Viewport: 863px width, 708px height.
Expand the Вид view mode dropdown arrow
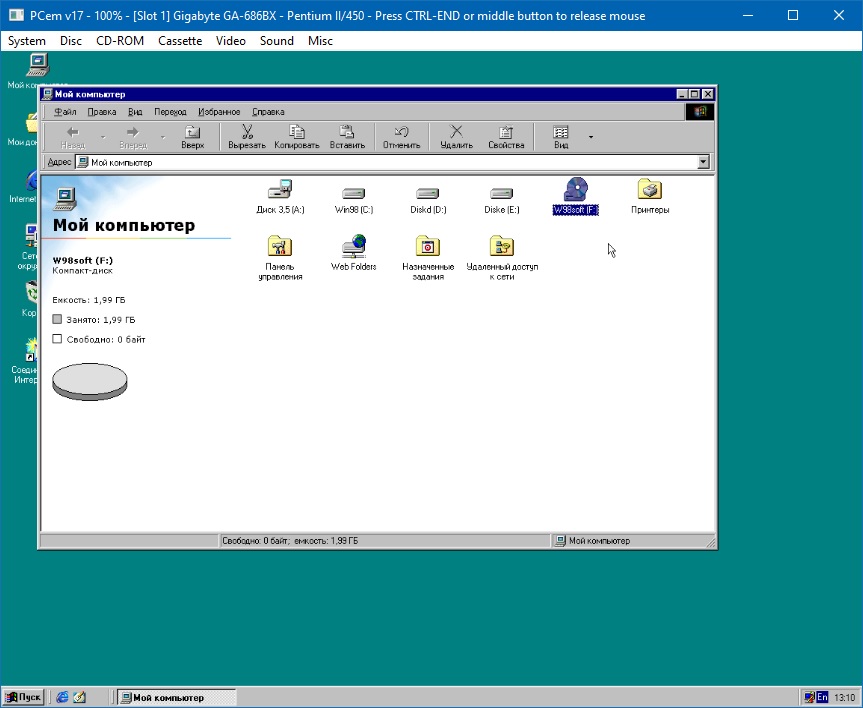[591, 137]
